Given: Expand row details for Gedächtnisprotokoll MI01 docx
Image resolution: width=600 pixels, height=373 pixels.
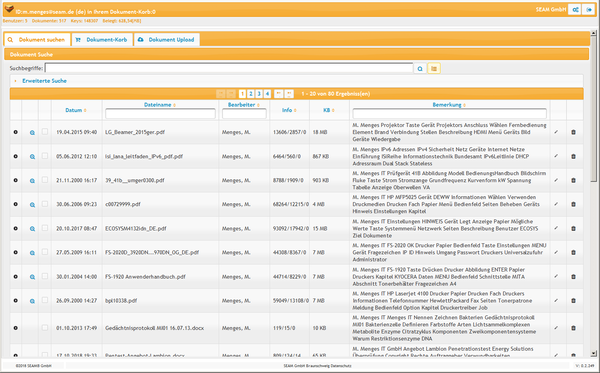Looking at the screenshot, I should tap(16, 328).
